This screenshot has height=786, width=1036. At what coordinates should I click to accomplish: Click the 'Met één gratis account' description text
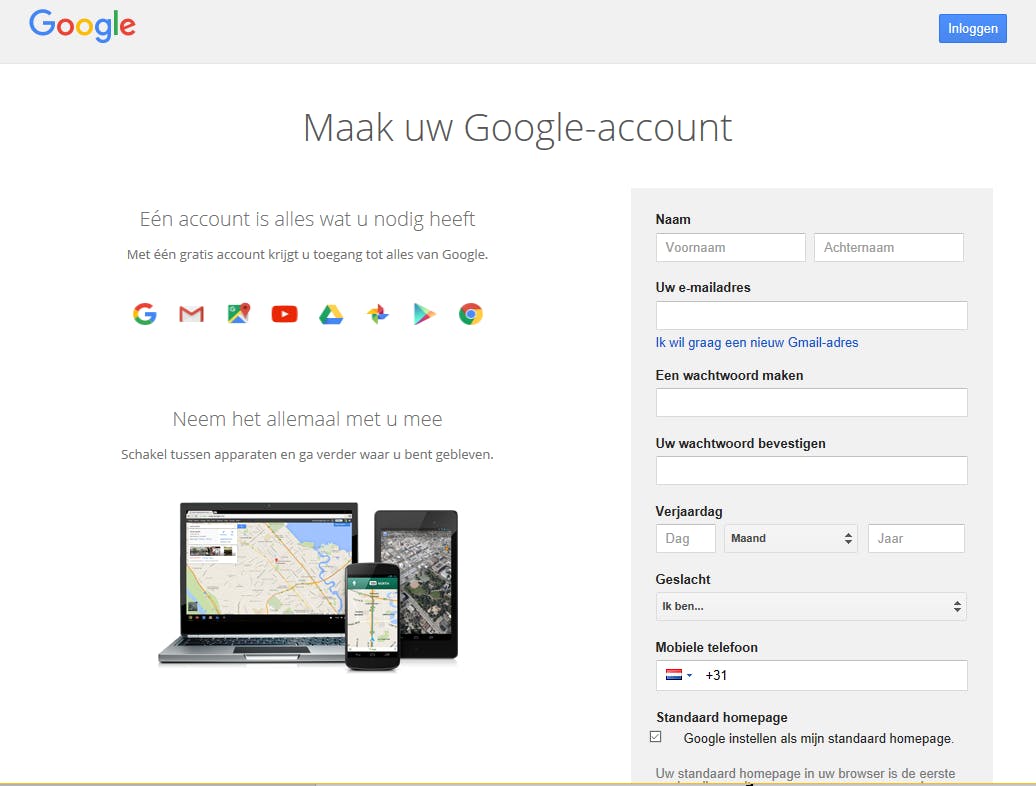[x=307, y=254]
